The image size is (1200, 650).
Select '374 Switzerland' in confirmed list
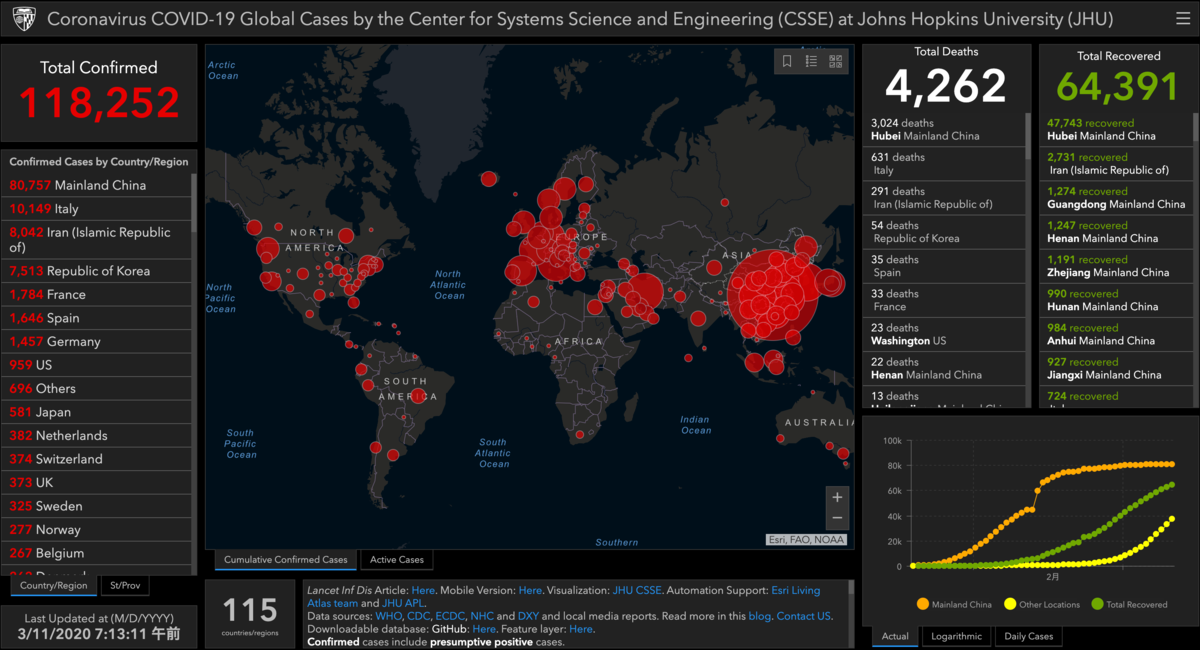(98, 459)
